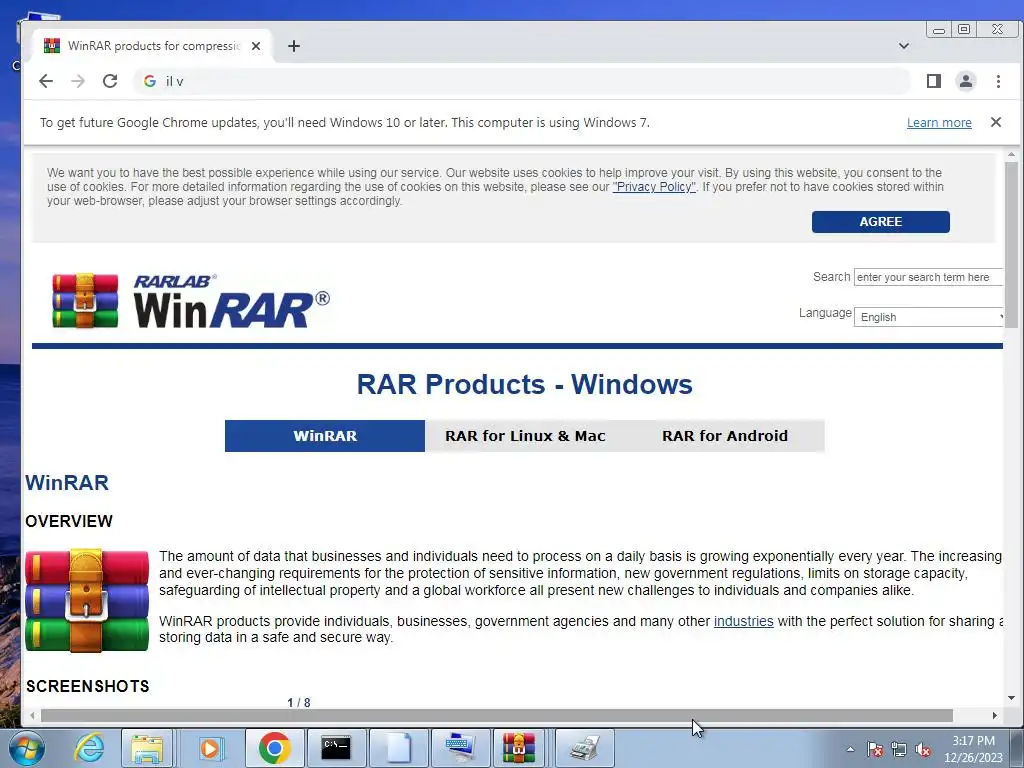Click the browser forward arrow

[78, 81]
